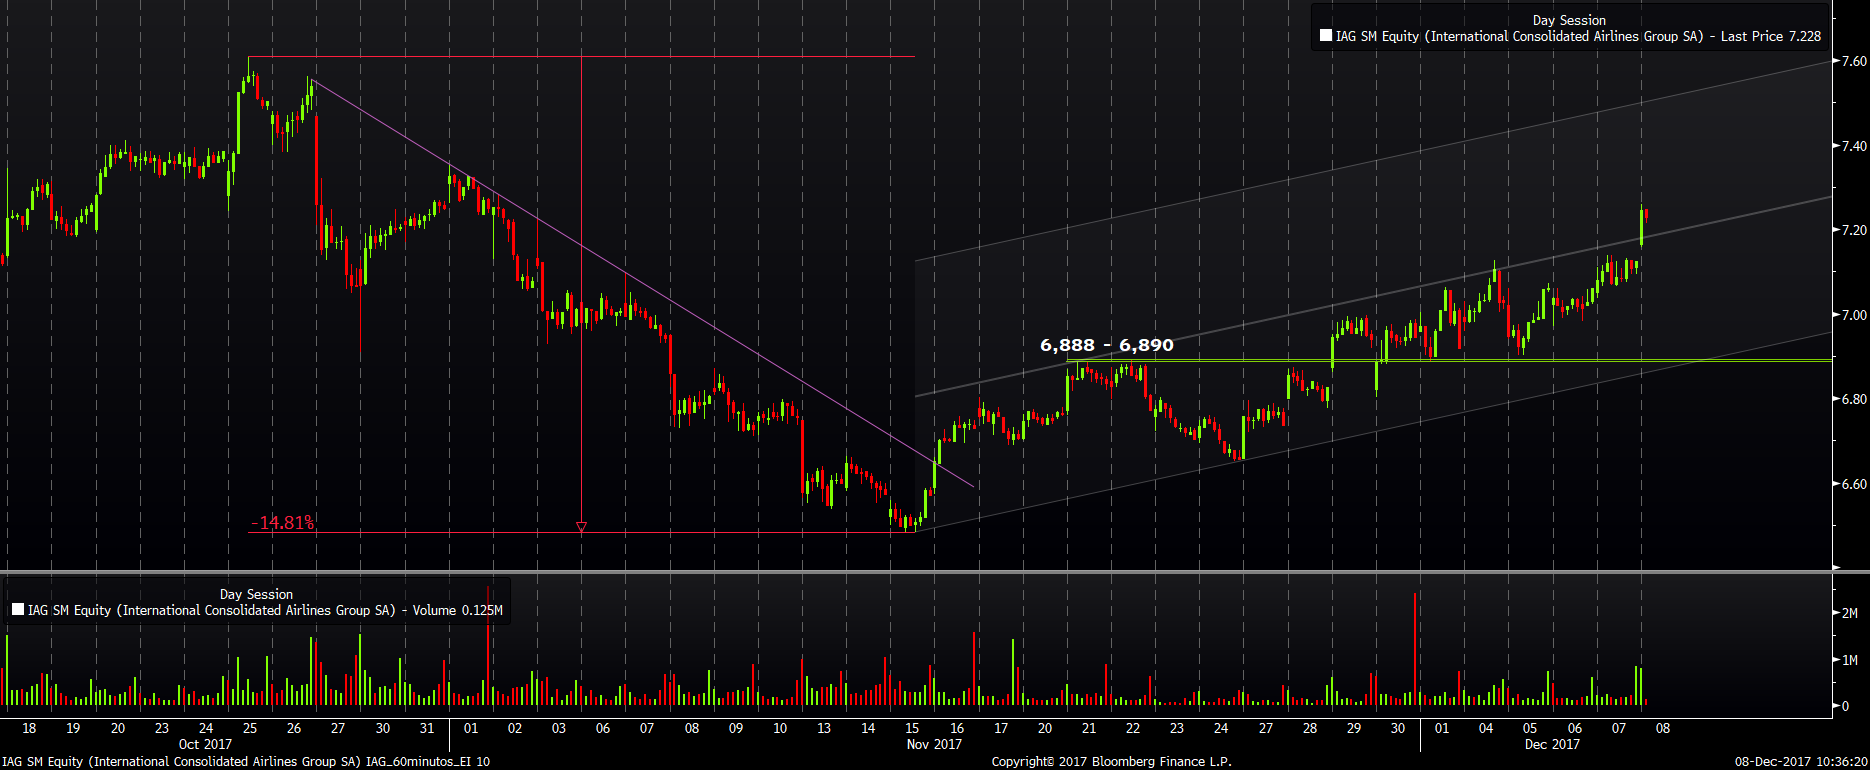
Task: Click the white legend square beside Last Price series
Action: [1326, 36]
